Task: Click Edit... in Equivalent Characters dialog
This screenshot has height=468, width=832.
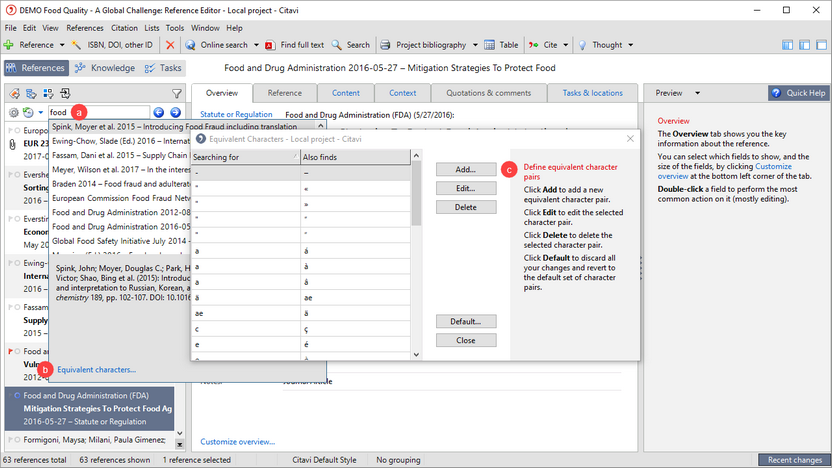Action: 466,188
